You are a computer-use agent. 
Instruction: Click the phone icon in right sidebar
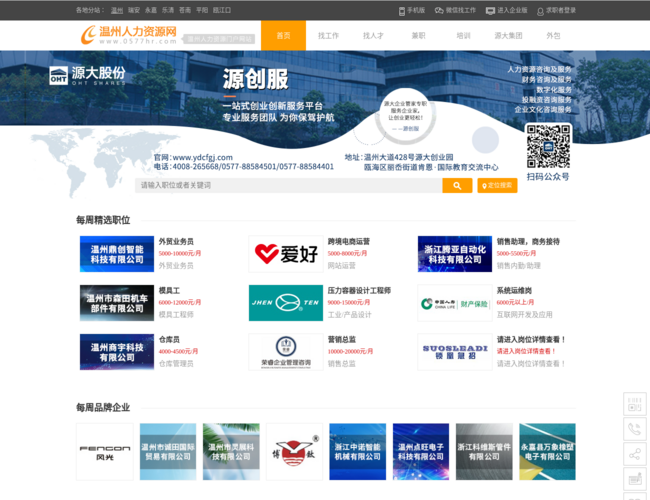click(634, 430)
